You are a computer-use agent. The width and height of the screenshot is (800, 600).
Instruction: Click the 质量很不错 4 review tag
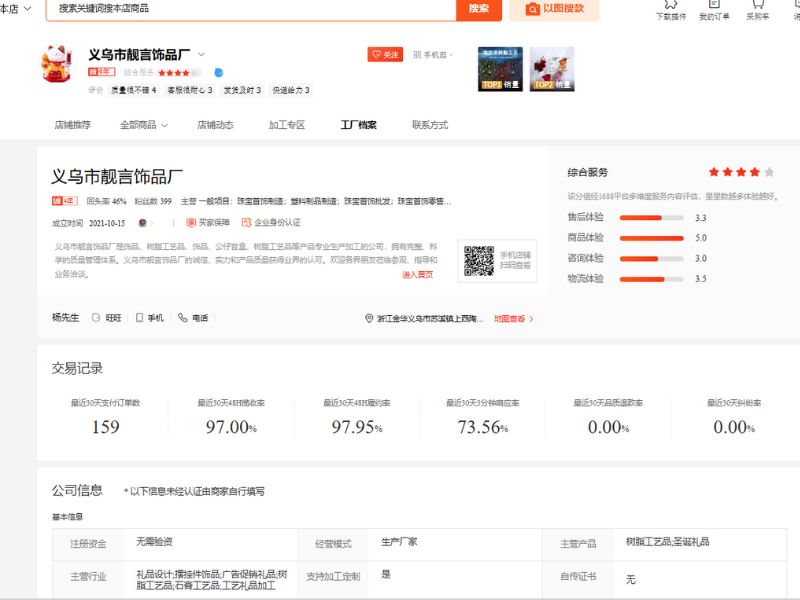point(134,90)
